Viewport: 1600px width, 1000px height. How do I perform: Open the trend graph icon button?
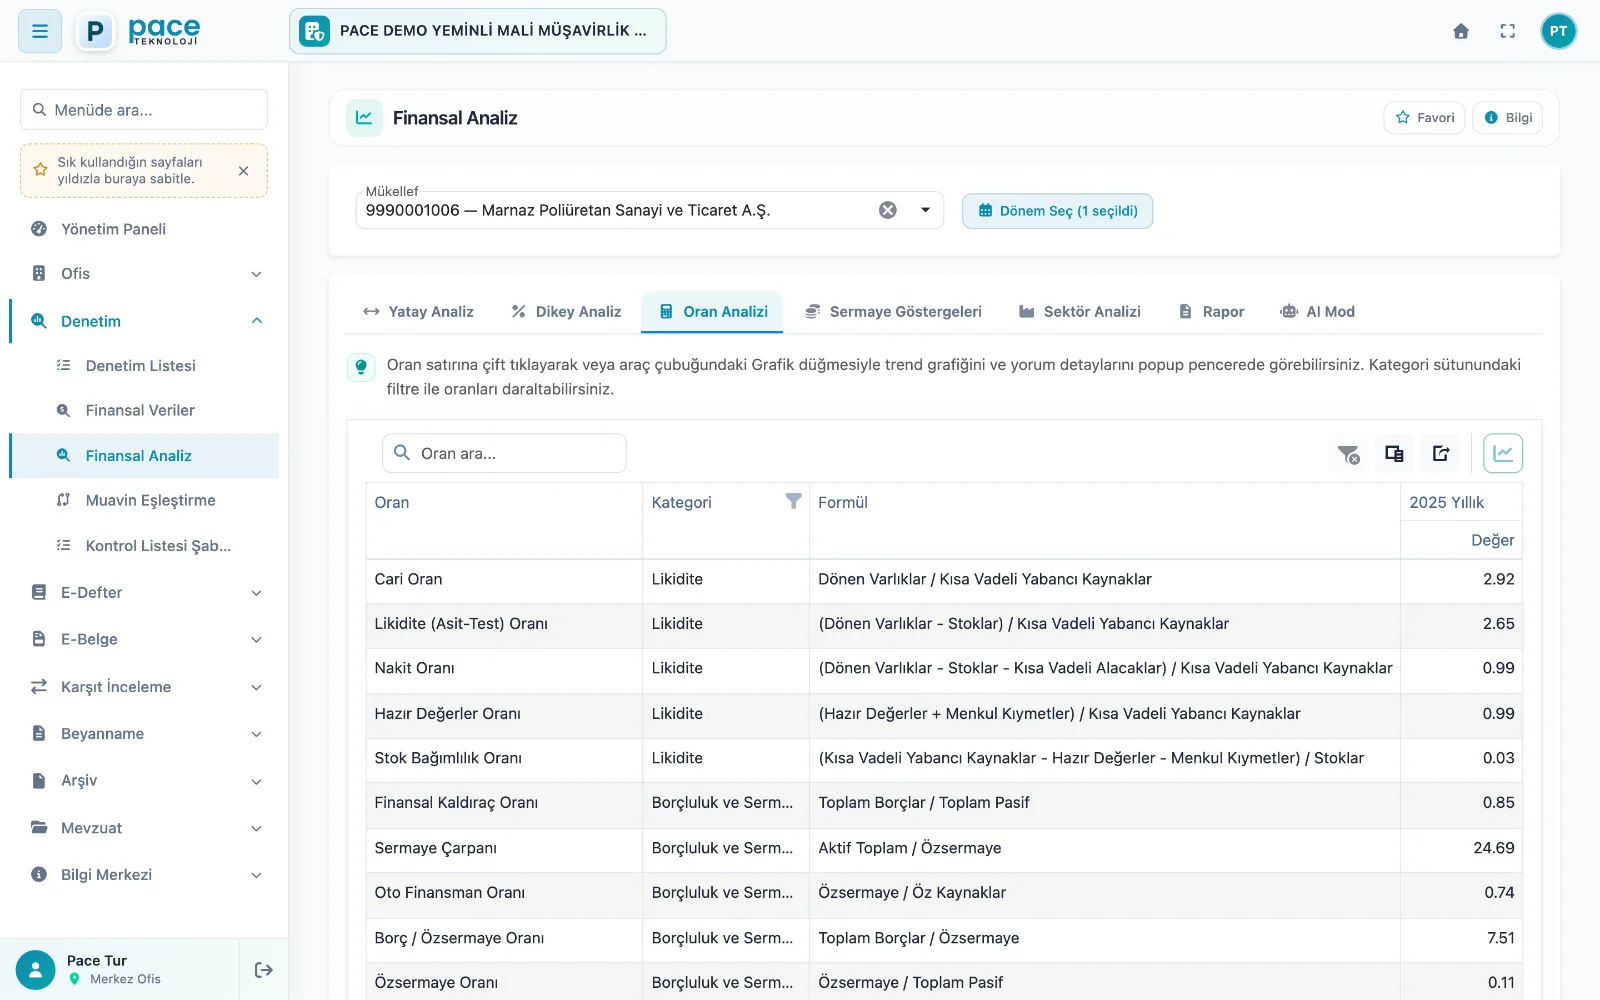click(1503, 454)
